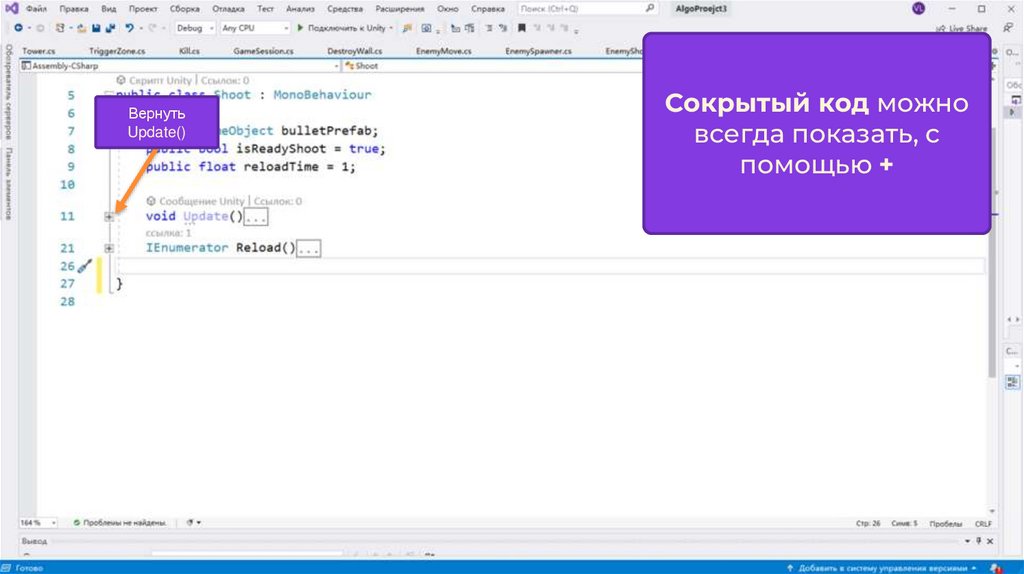This screenshot has height=574, width=1024.
Task: Click the save file floppy icon
Action: (96, 28)
